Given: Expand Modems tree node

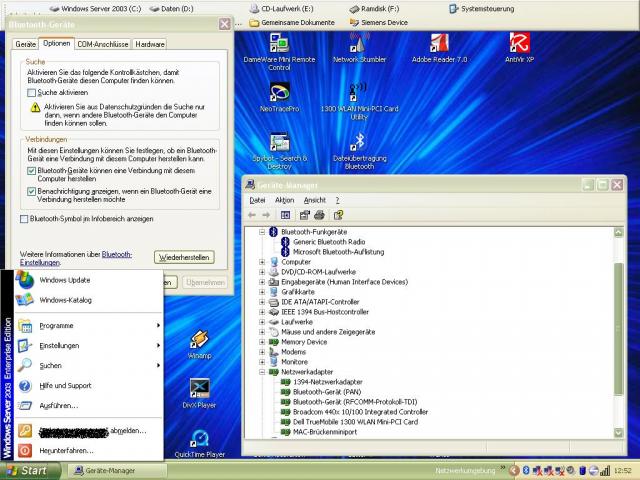Looking at the screenshot, I should pos(262,352).
